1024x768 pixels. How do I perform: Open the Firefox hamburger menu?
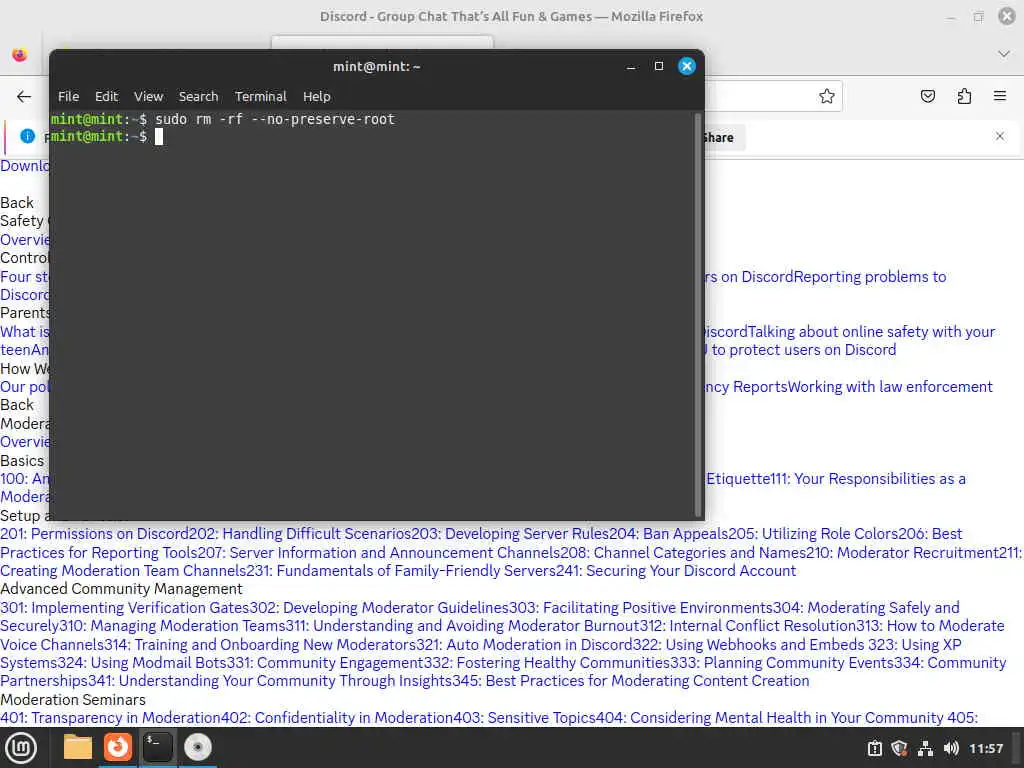1000,96
